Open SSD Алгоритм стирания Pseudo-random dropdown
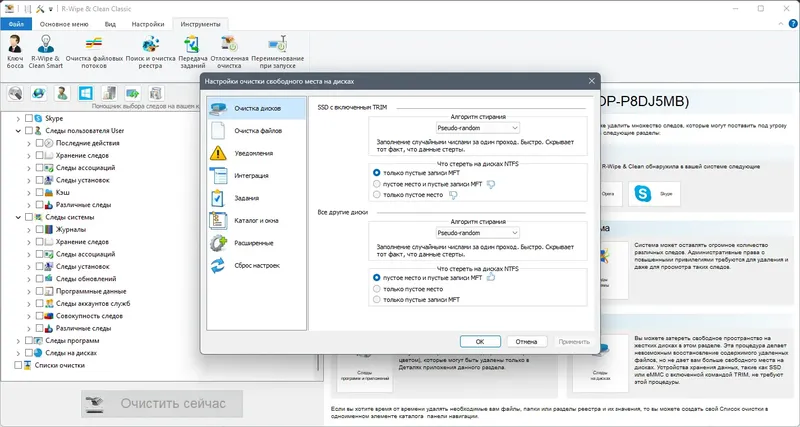800x427 pixels. pyautogui.click(x=478, y=128)
